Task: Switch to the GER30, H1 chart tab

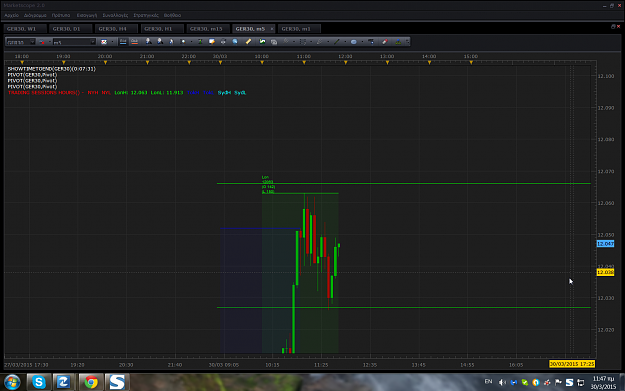Action: (x=162, y=29)
